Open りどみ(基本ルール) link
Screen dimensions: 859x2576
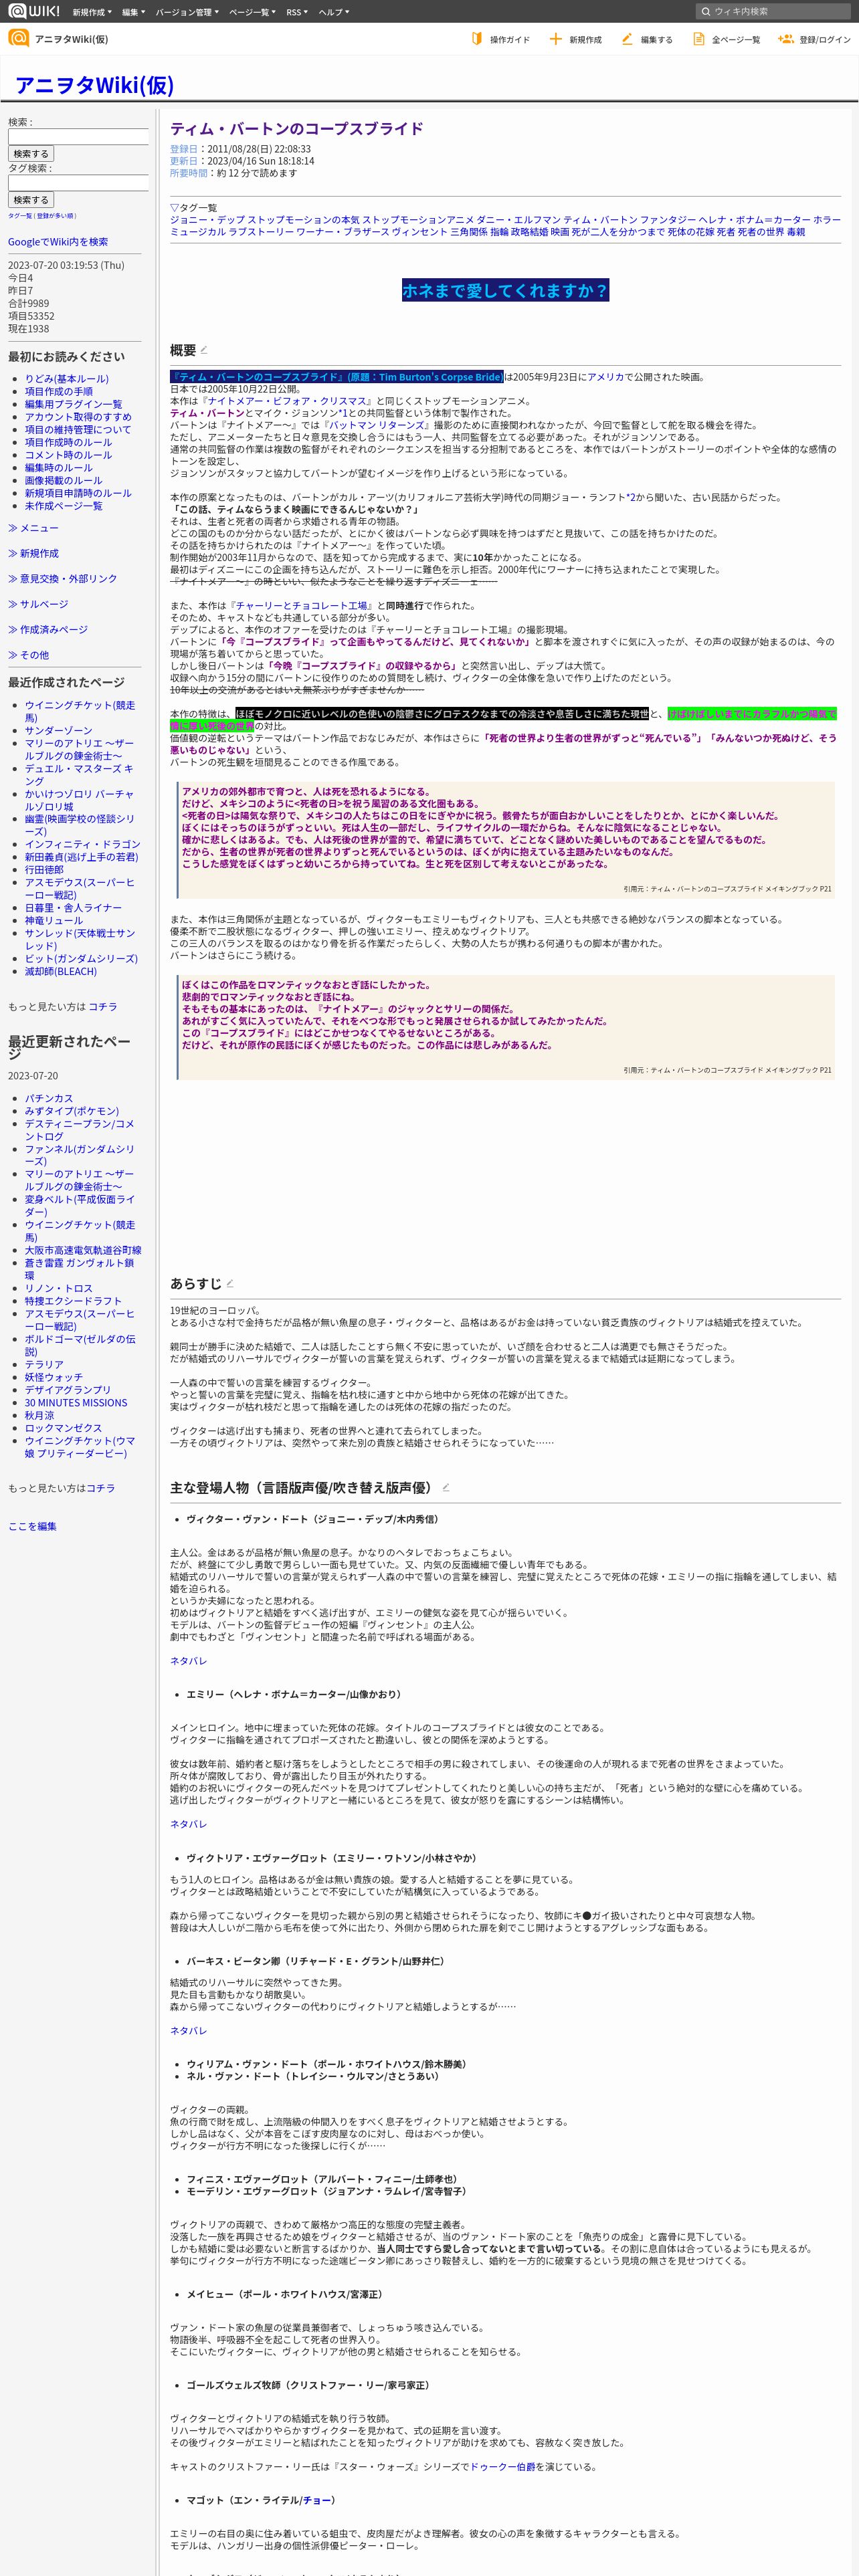pyautogui.click(x=67, y=379)
